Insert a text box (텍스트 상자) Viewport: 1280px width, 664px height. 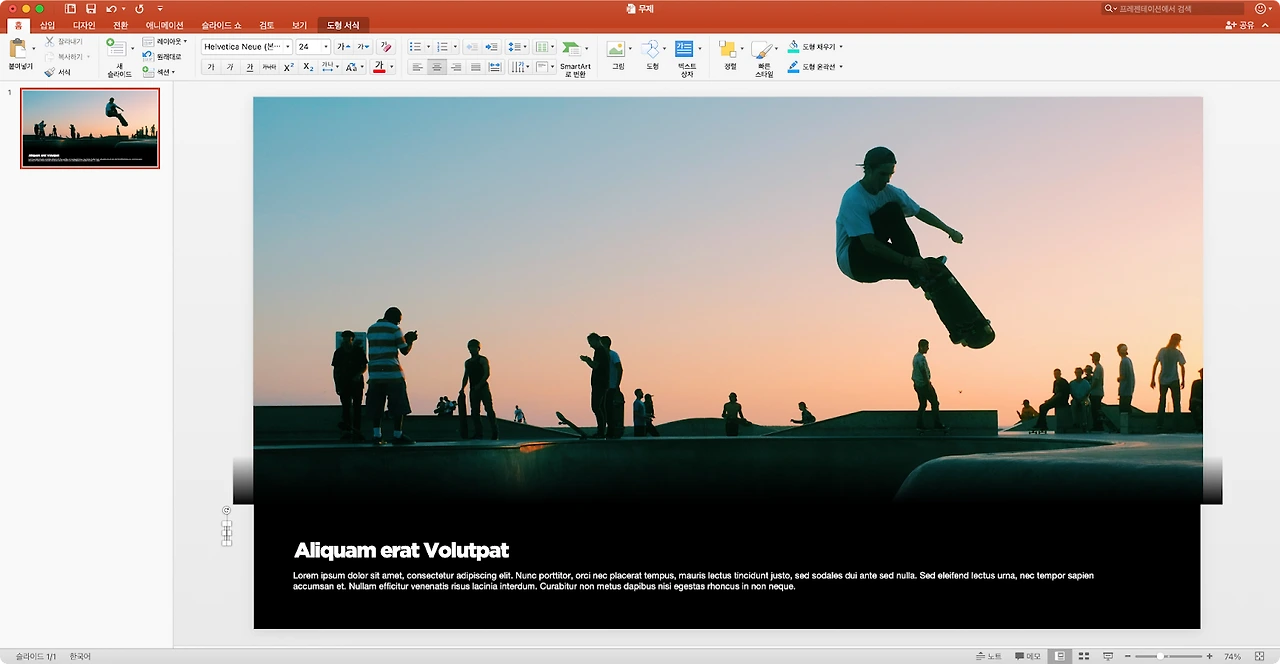point(685,50)
